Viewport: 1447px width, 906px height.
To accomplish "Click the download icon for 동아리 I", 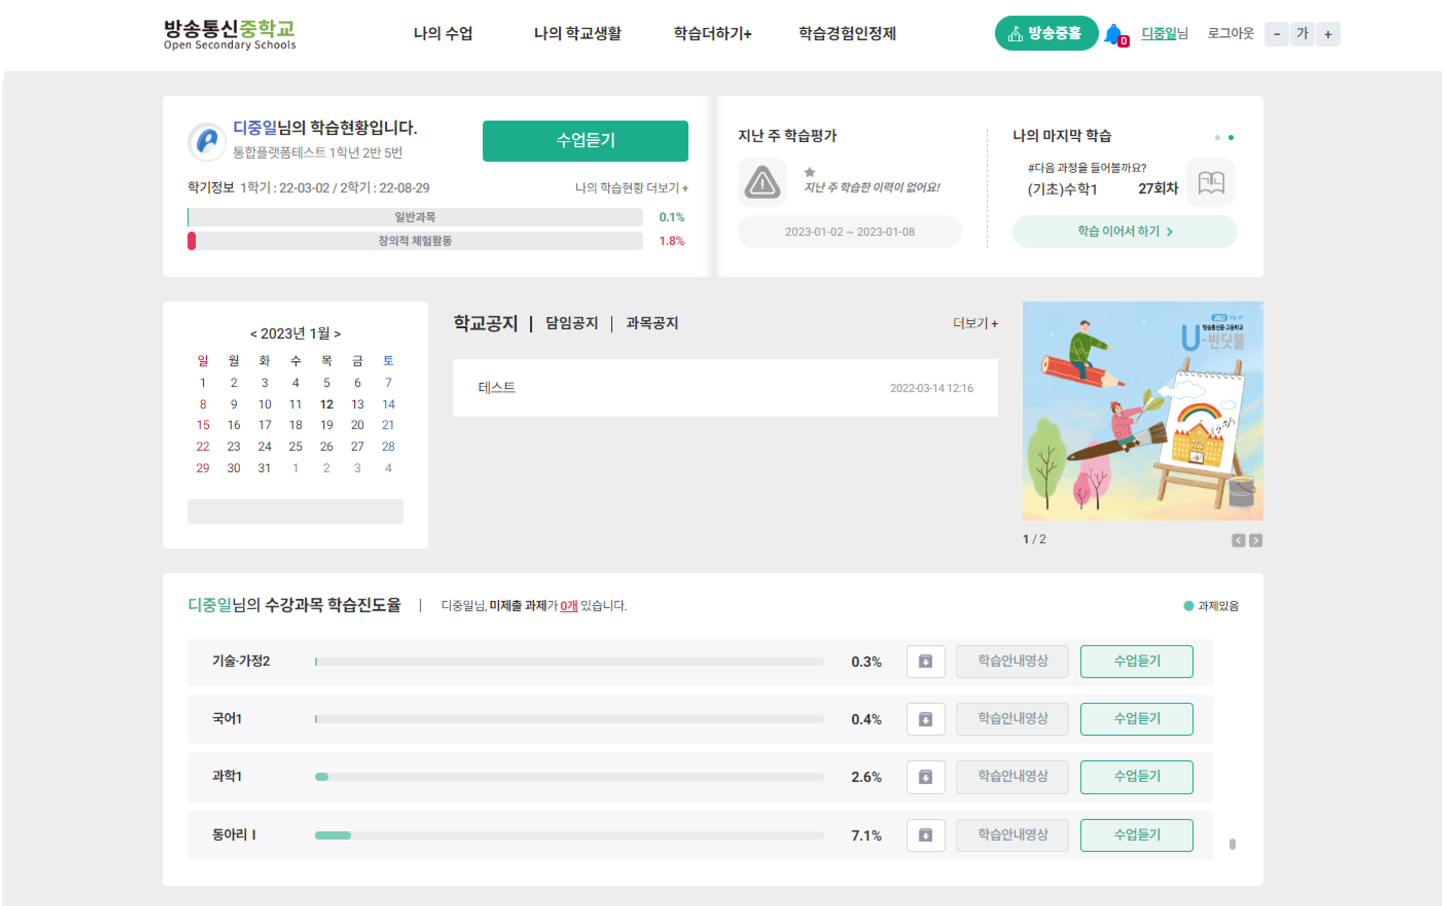I will [x=925, y=836].
